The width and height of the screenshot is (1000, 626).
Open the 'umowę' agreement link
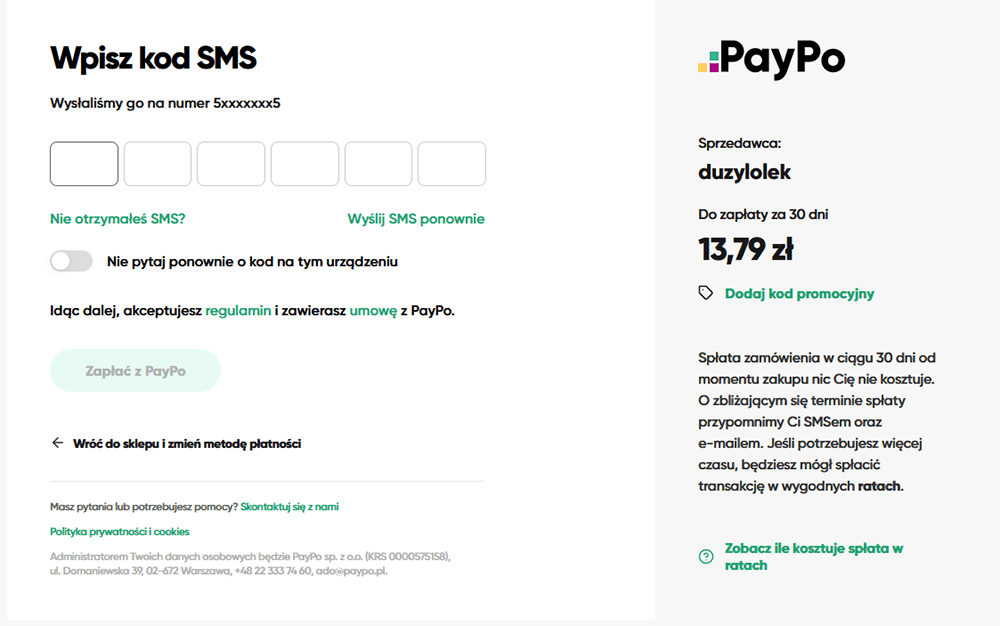(x=373, y=310)
